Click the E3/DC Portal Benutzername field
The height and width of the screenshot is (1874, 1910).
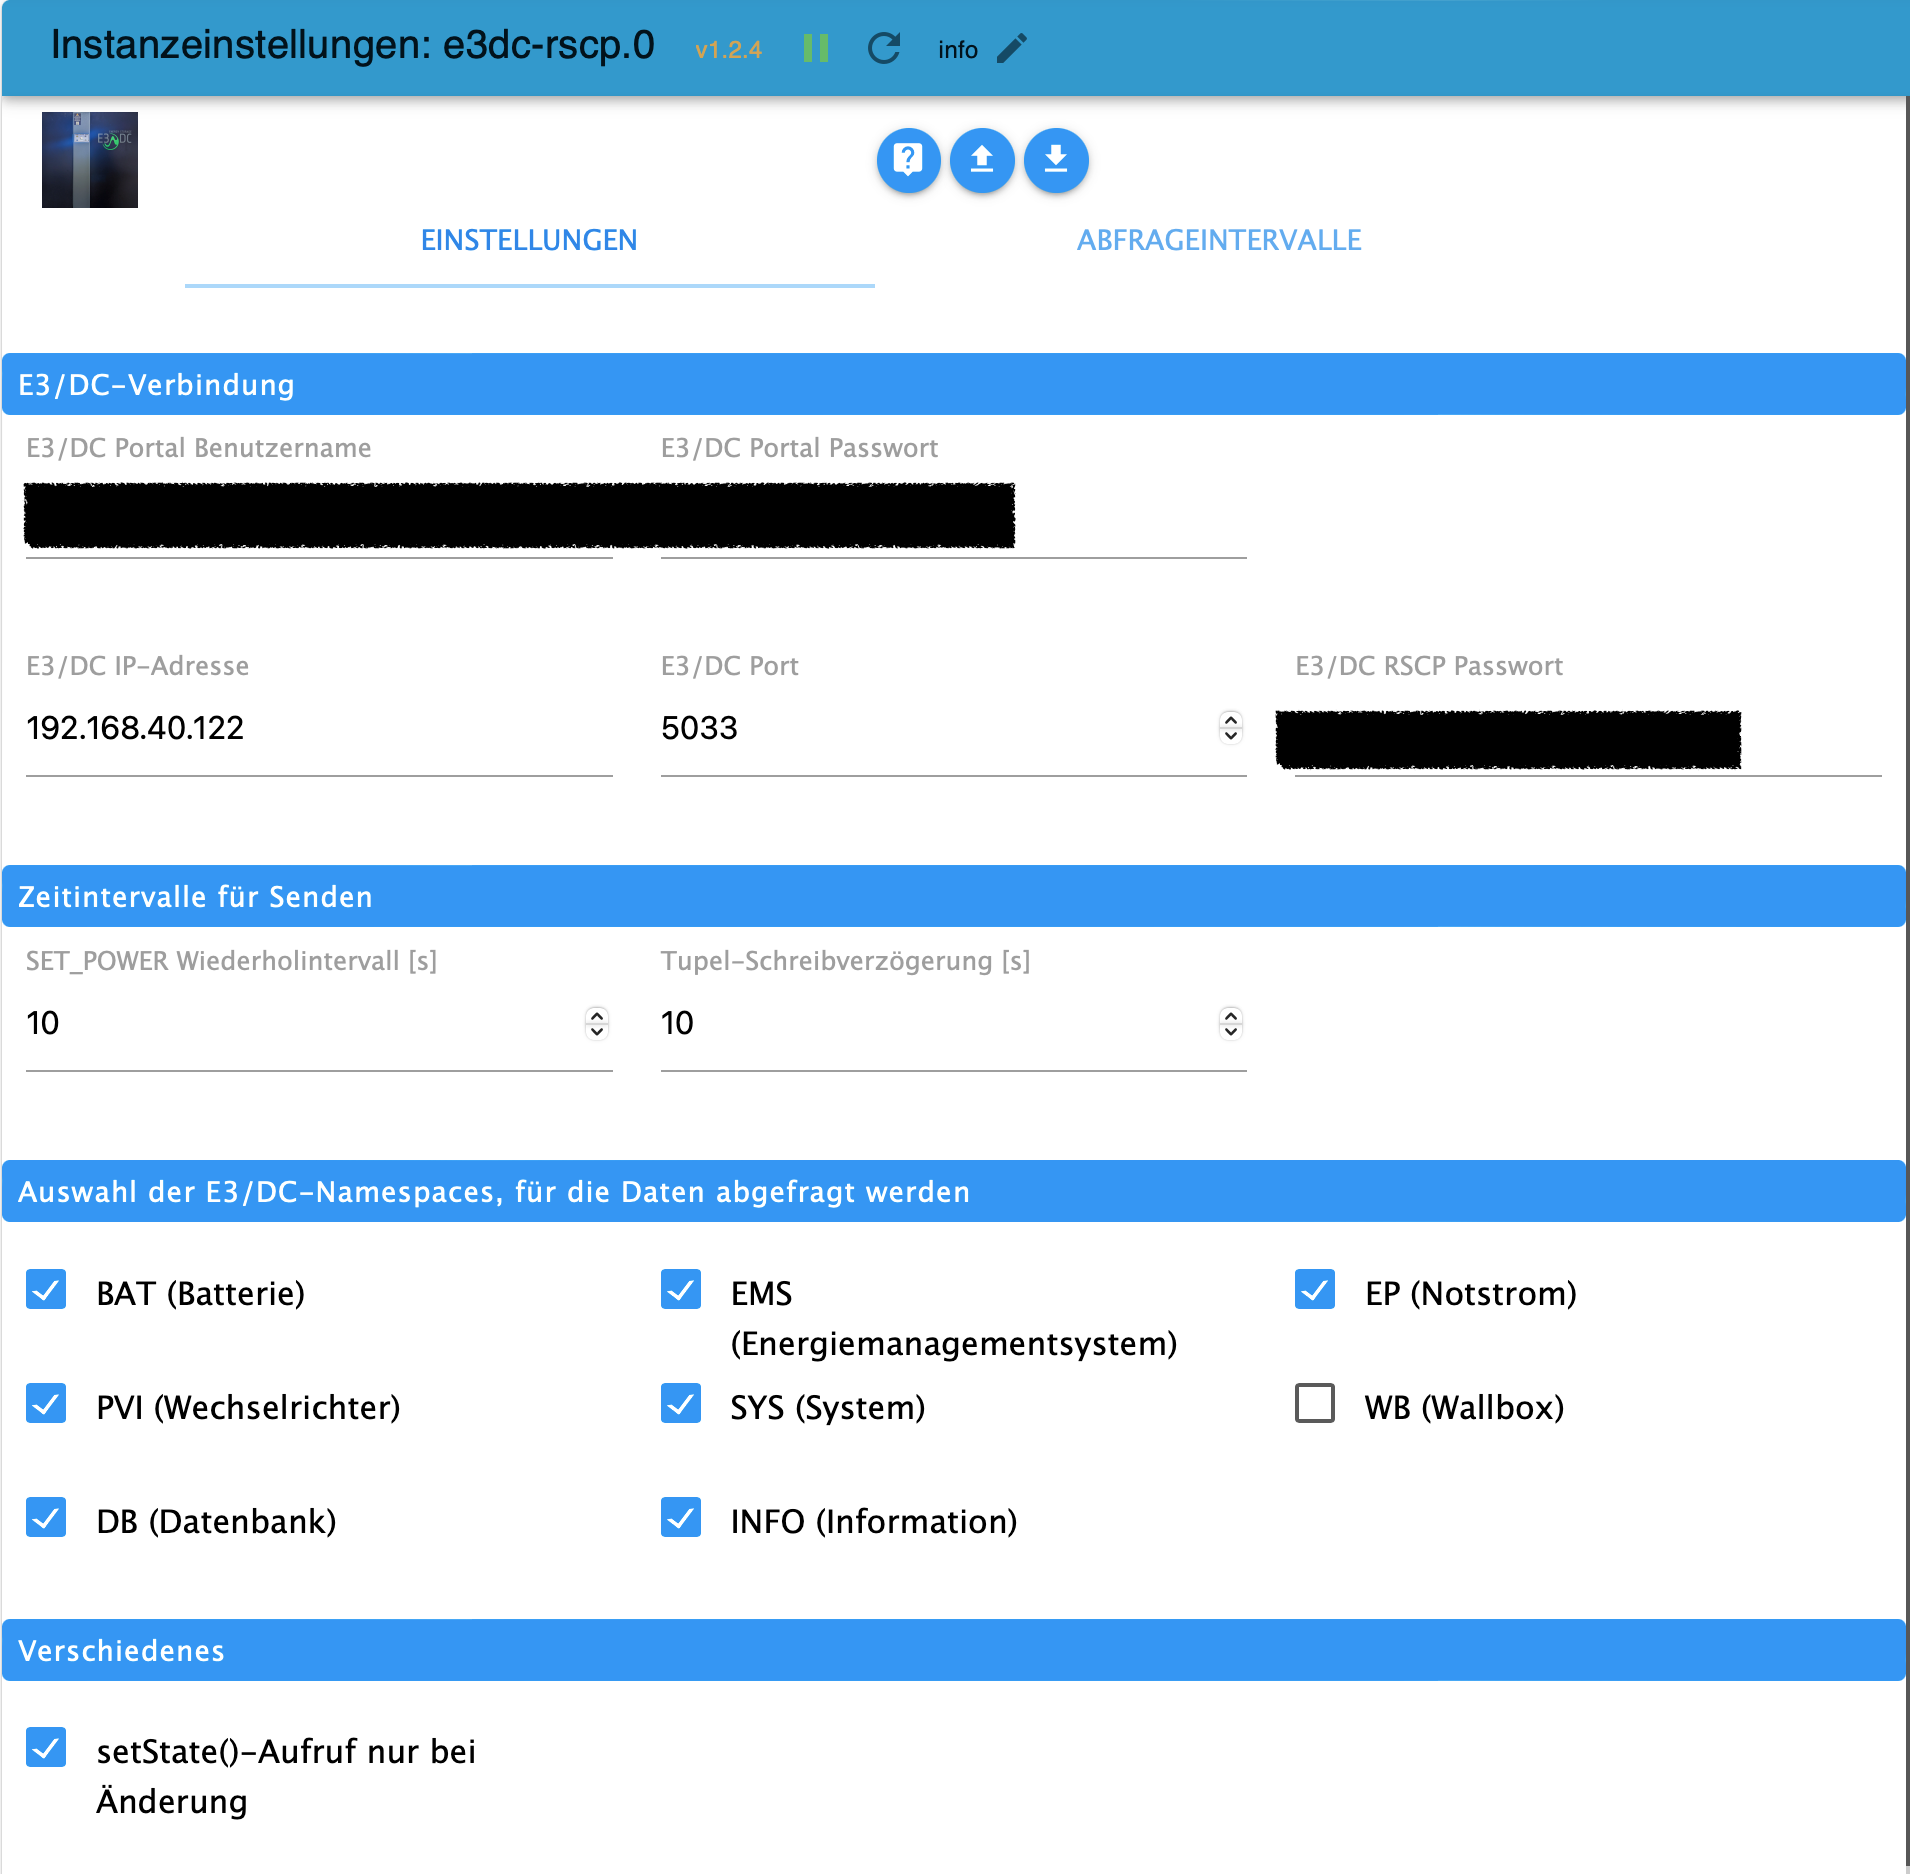[319, 516]
